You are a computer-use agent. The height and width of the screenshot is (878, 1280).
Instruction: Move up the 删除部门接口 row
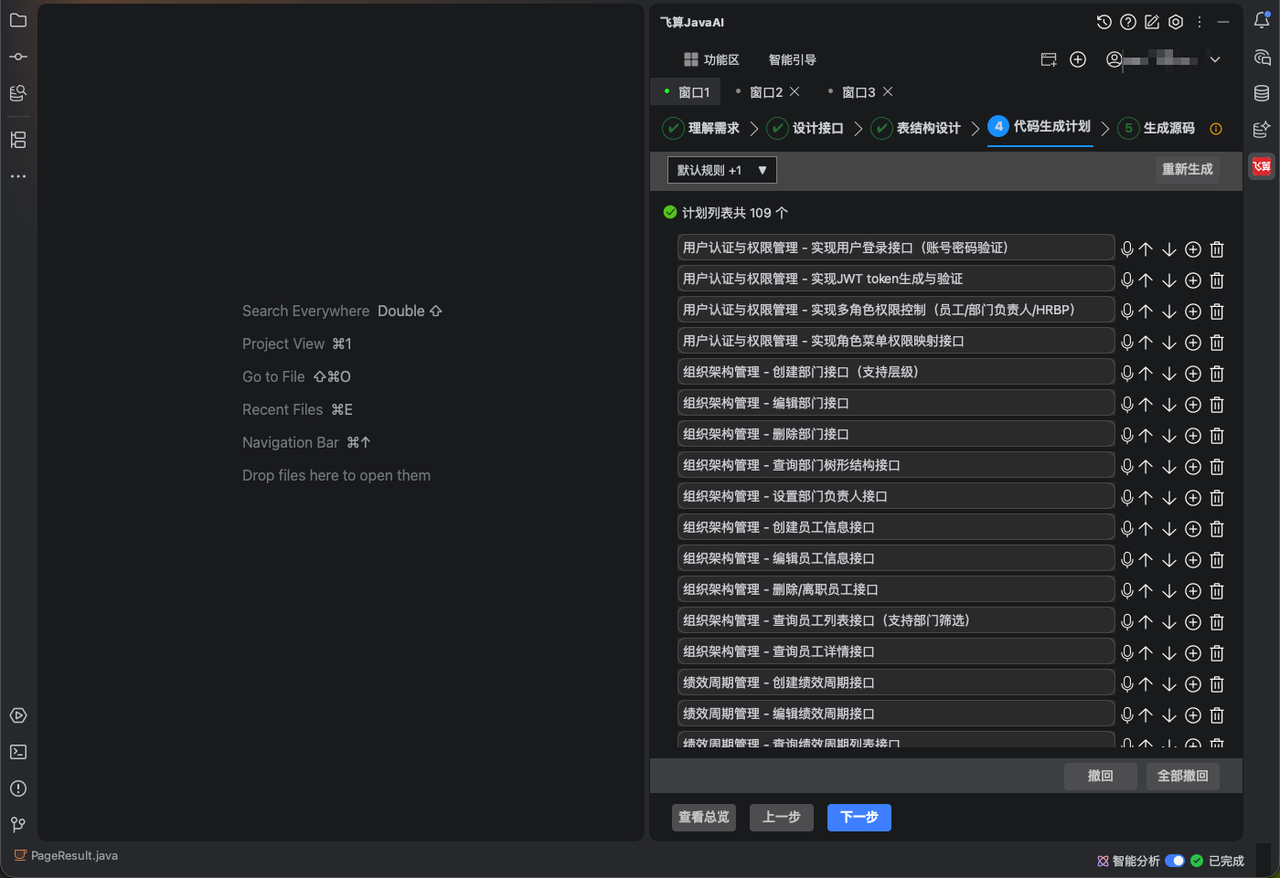point(1146,435)
